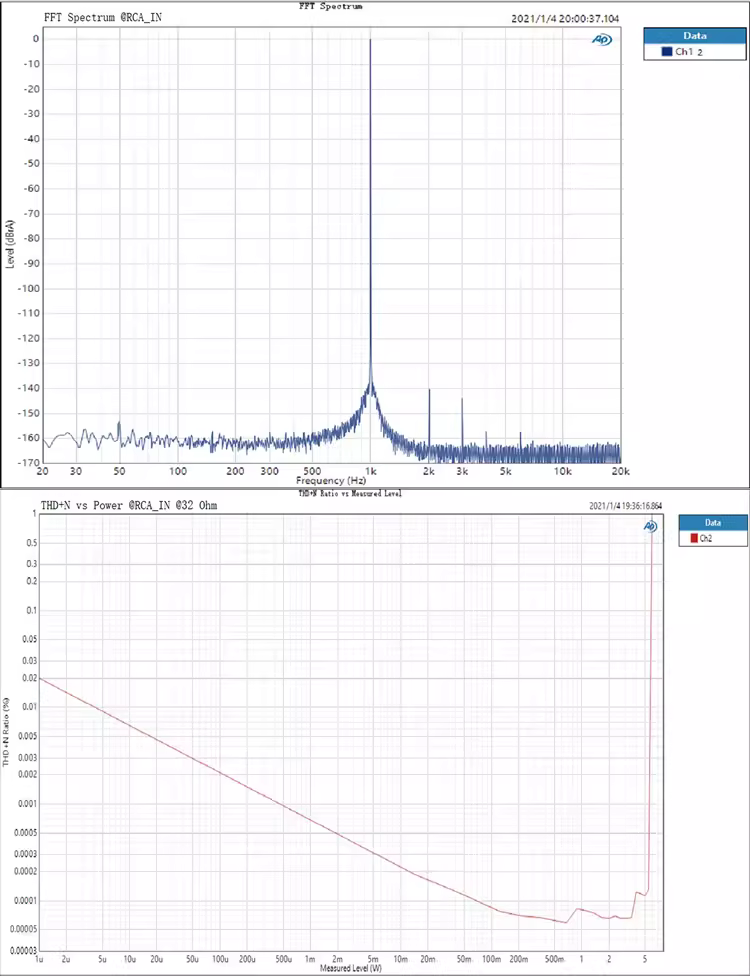Select the "Measured Level (W)" axis label
The image size is (750, 976).
click(x=350, y=969)
